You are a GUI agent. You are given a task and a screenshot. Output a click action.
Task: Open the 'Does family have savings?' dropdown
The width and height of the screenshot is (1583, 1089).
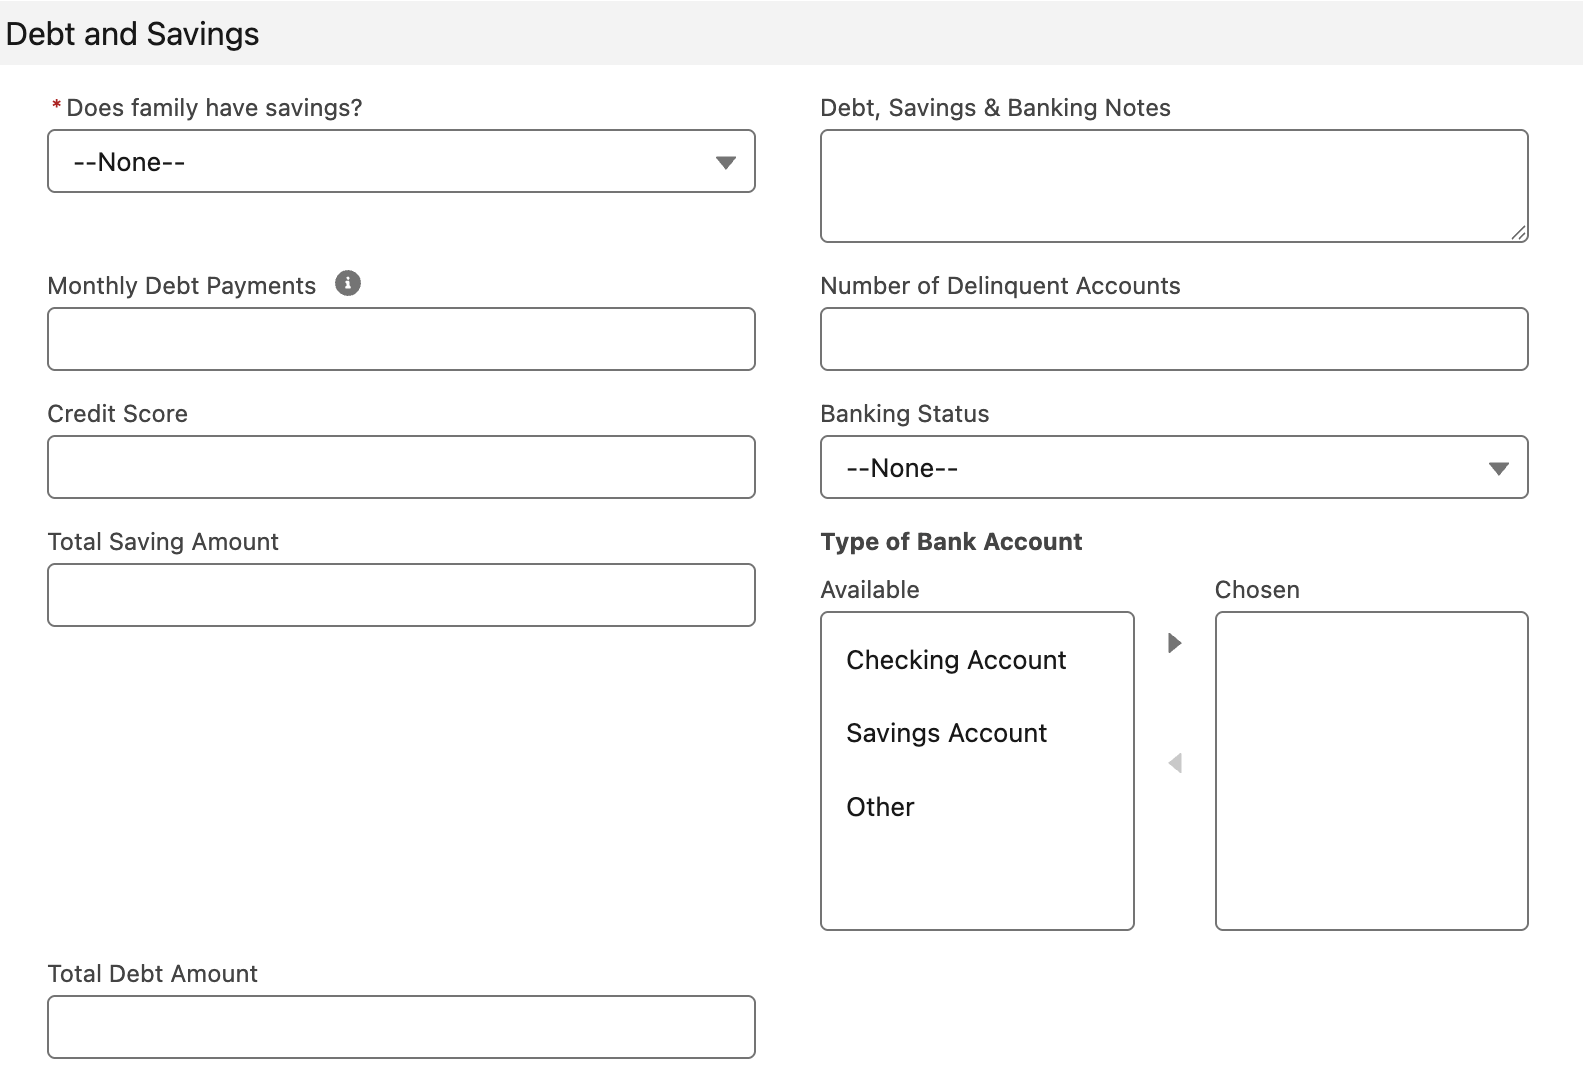click(x=401, y=161)
